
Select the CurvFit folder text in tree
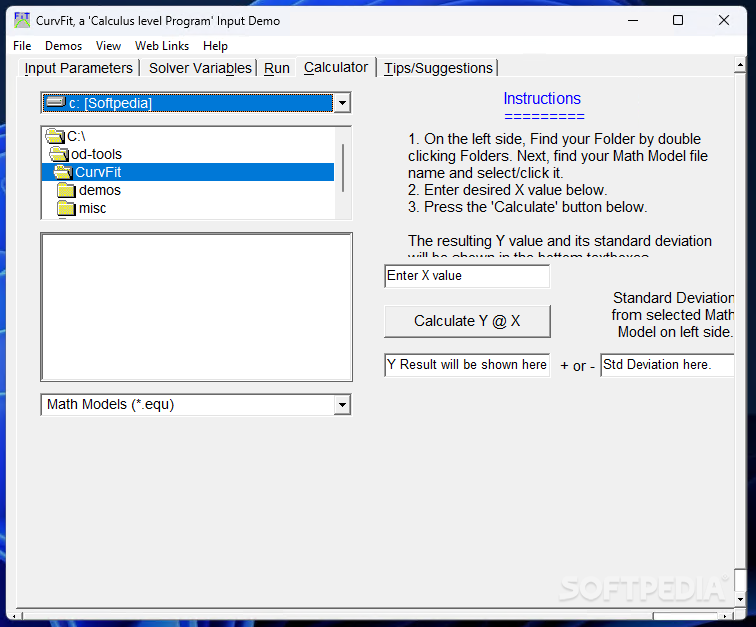[x=98, y=172]
